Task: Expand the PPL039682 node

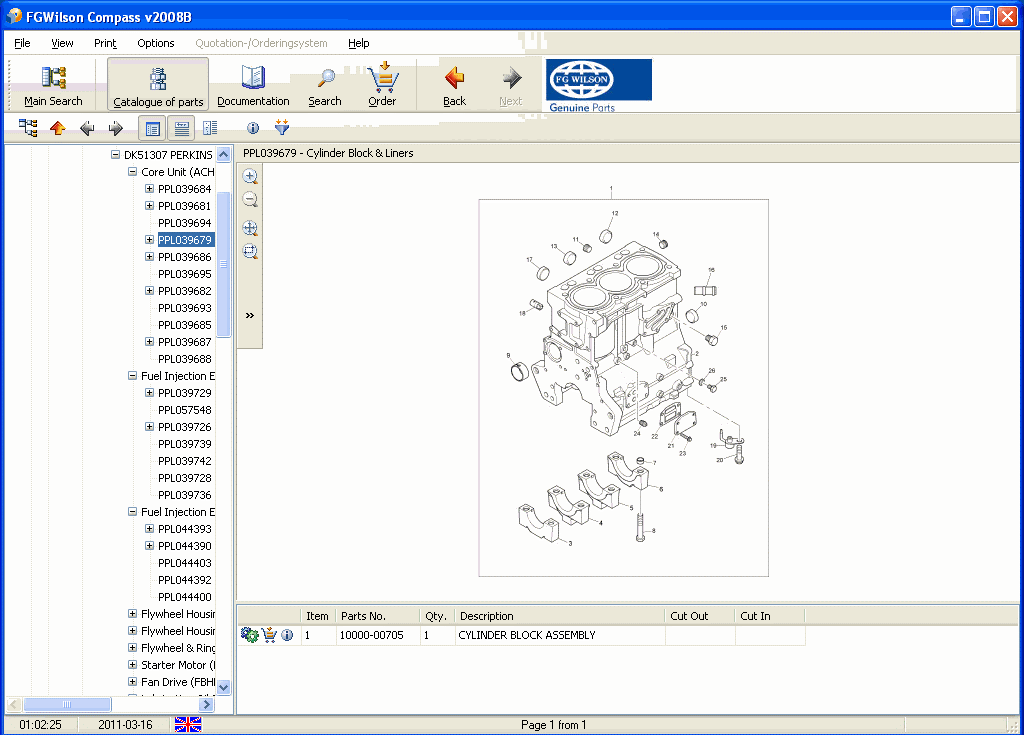Action: (150, 291)
